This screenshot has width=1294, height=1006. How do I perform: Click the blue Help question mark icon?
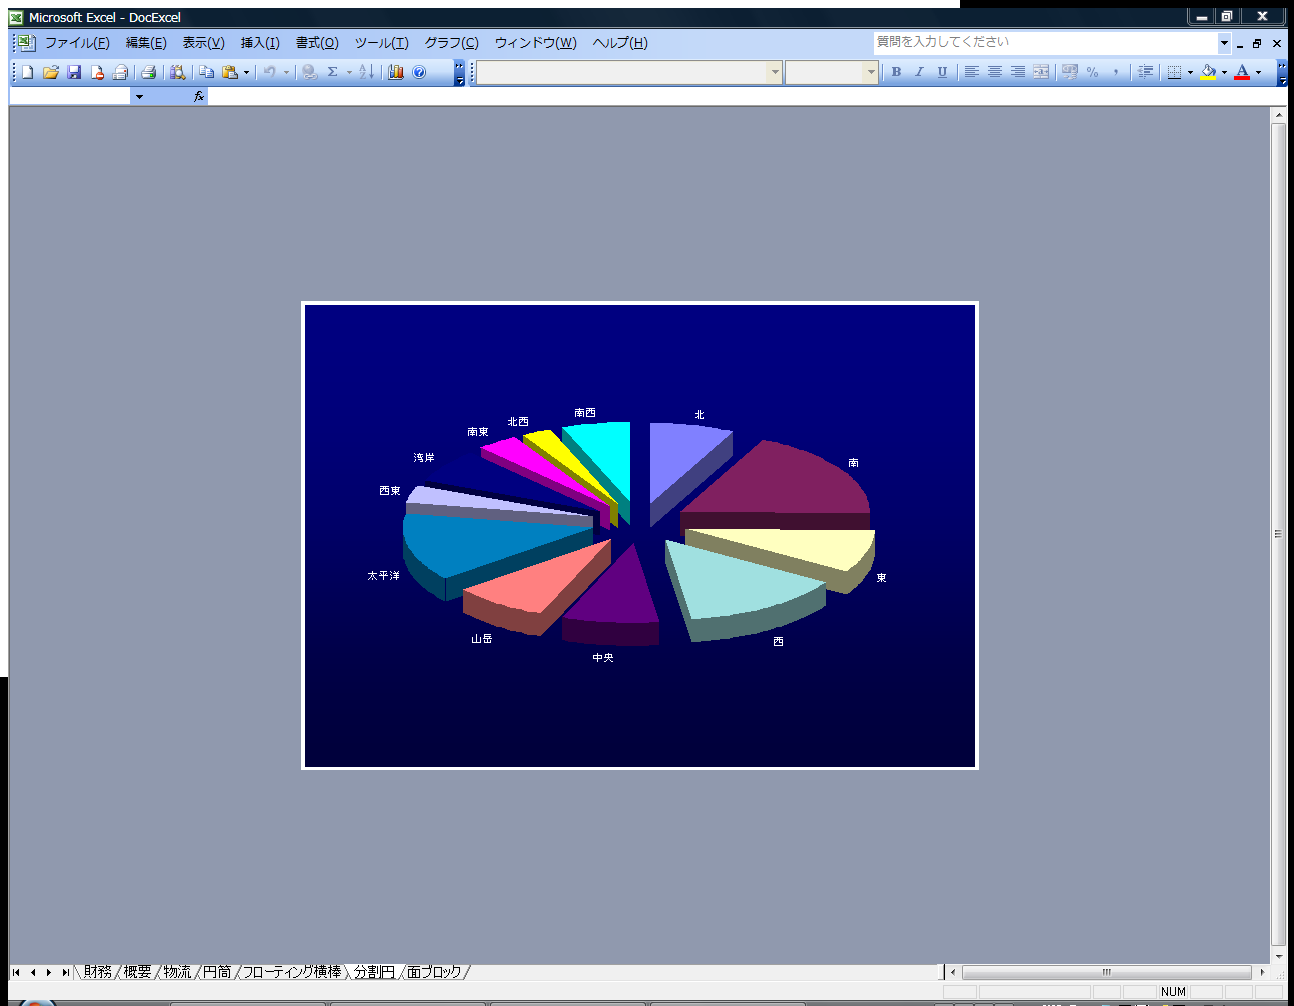(419, 72)
